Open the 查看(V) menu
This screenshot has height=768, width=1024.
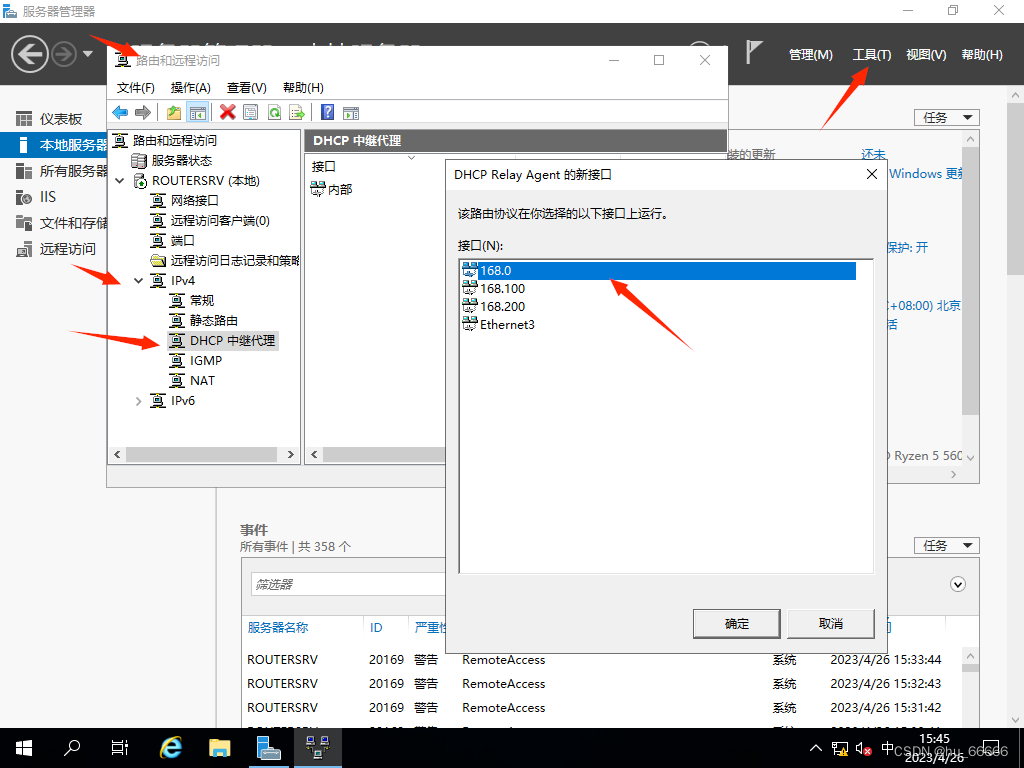(246, 88)
